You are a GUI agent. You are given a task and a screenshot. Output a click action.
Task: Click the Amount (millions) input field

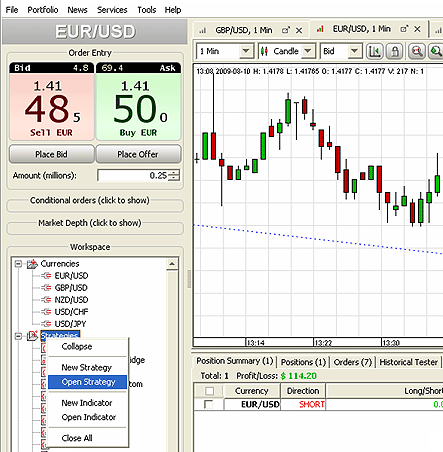(133, 175)
